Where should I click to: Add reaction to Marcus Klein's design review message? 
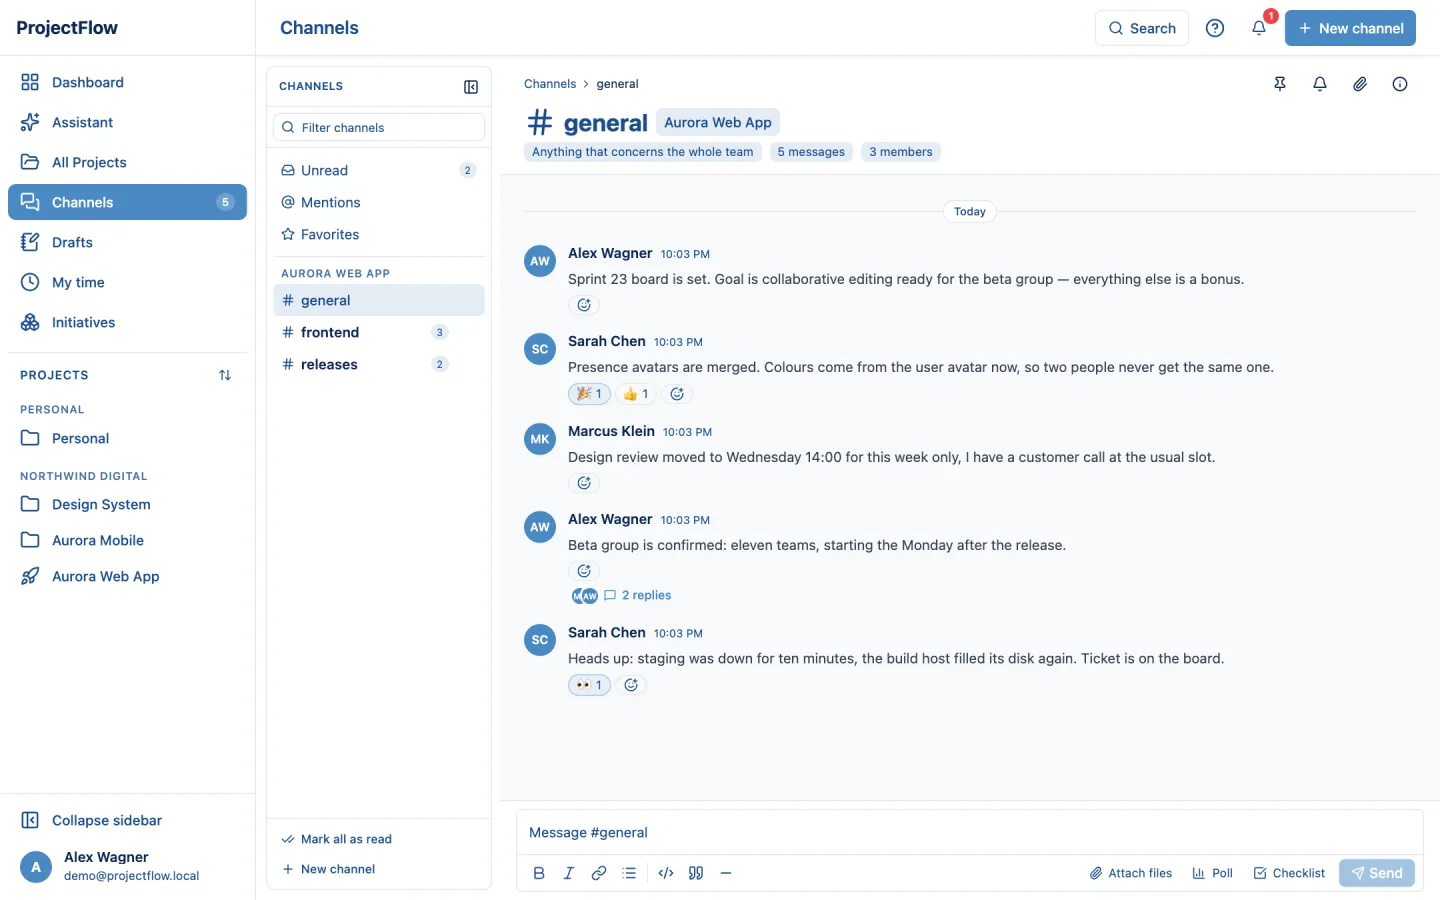584,483
